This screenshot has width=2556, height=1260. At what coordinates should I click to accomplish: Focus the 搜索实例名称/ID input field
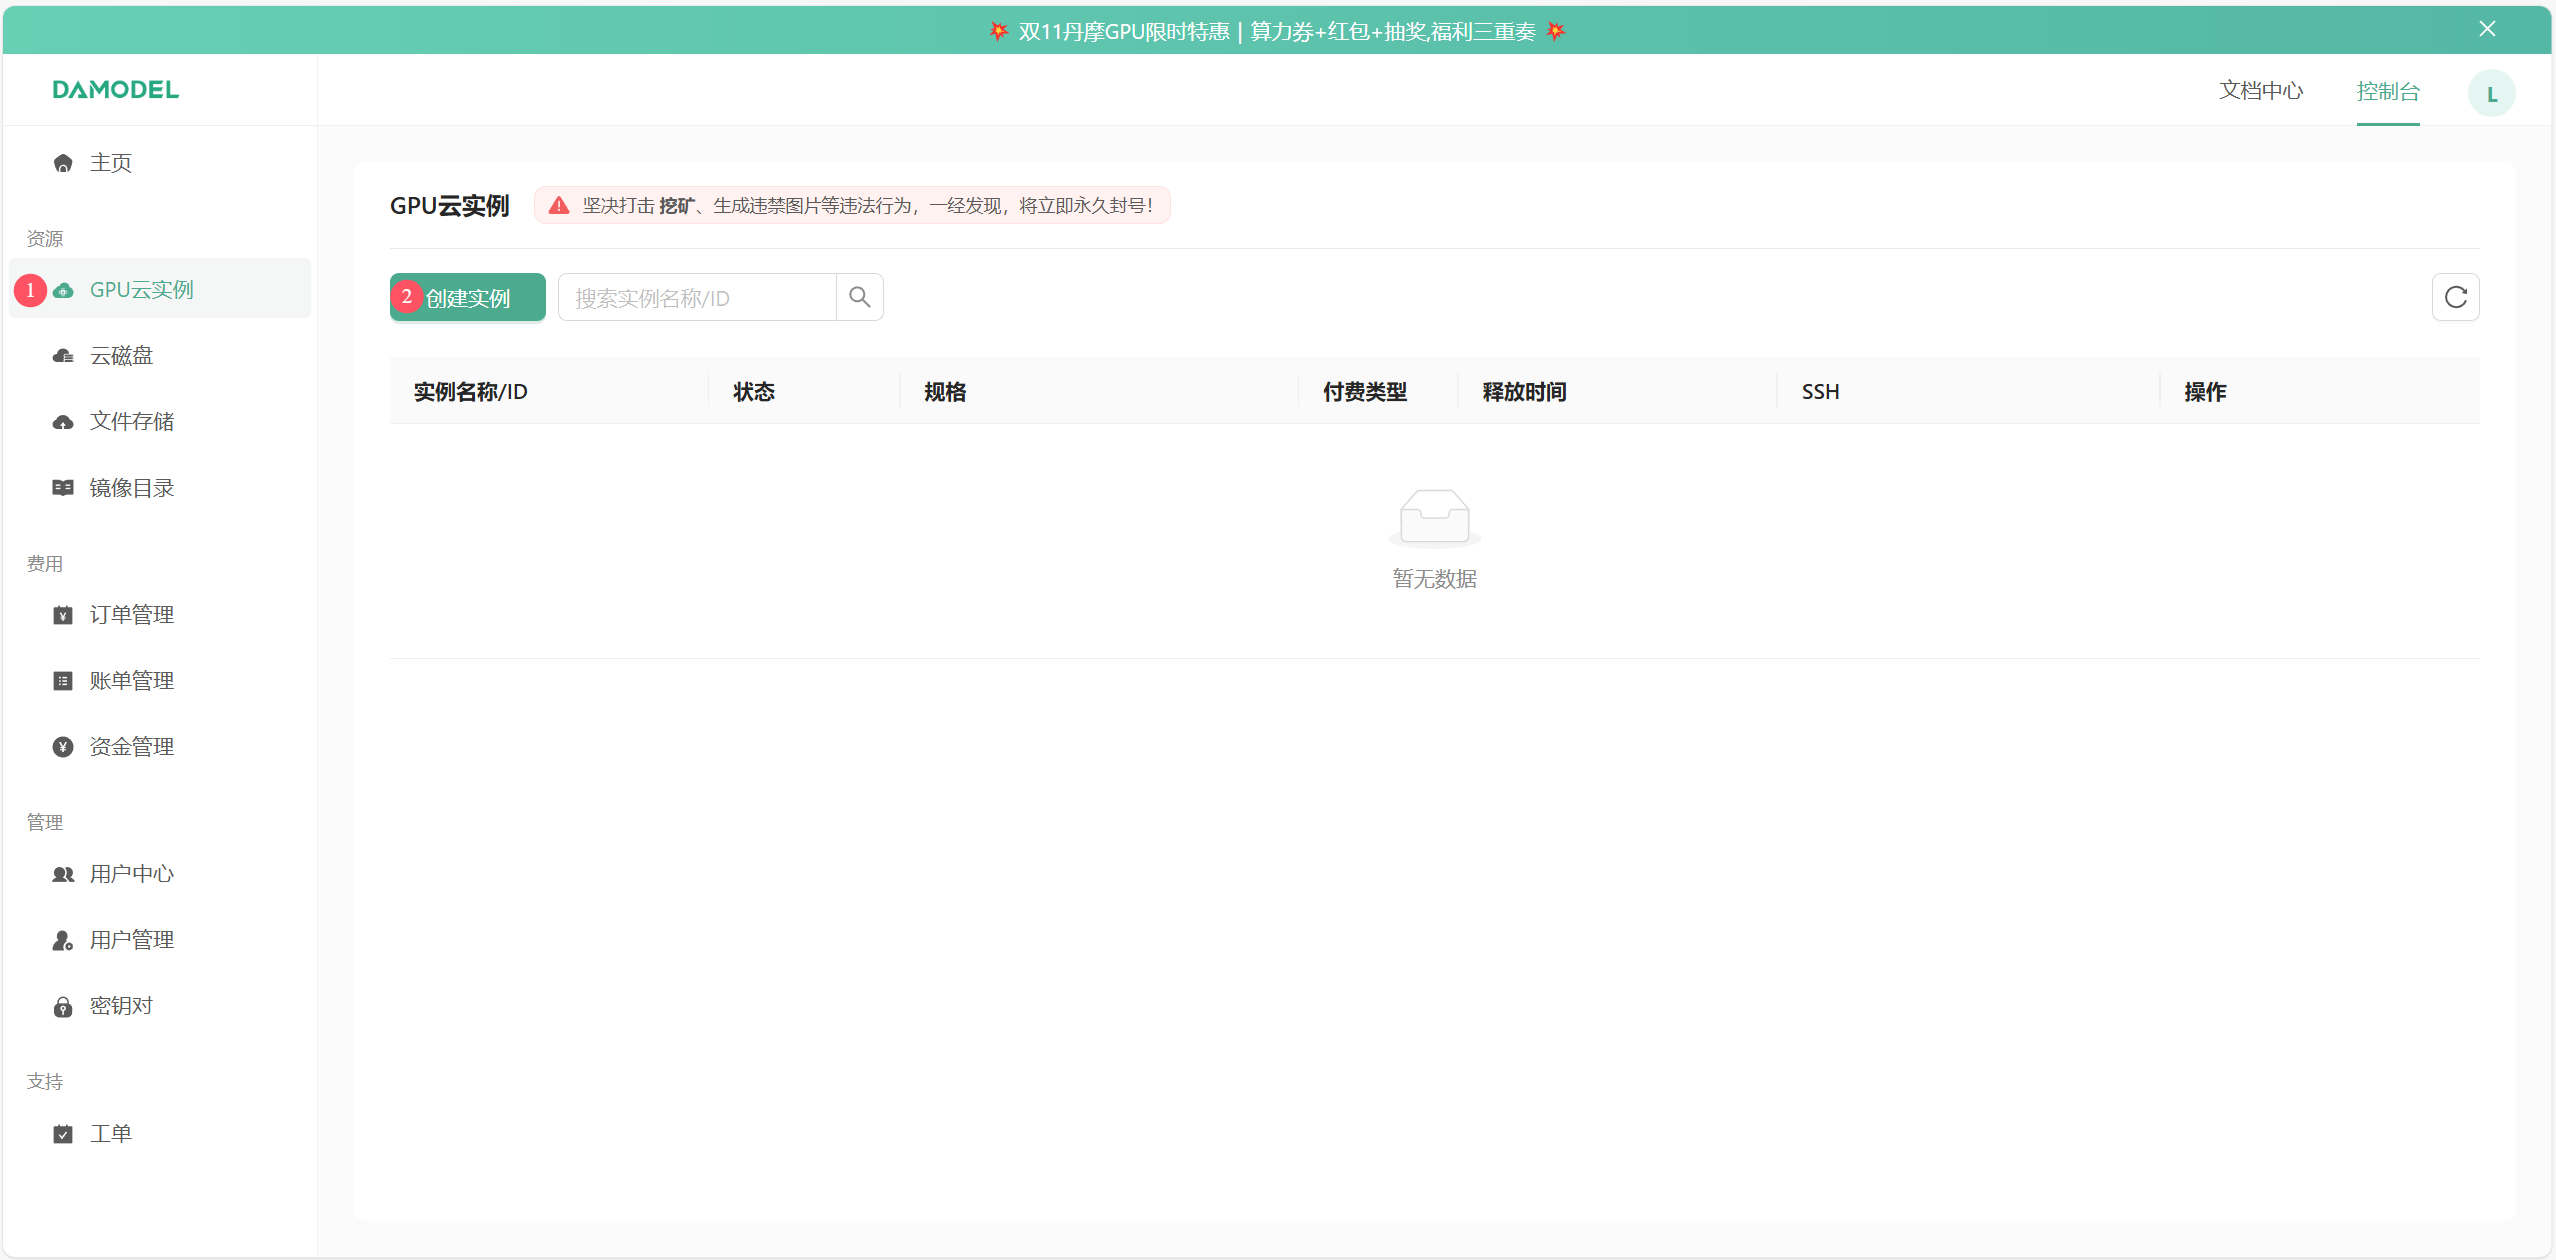click(697, 297)
